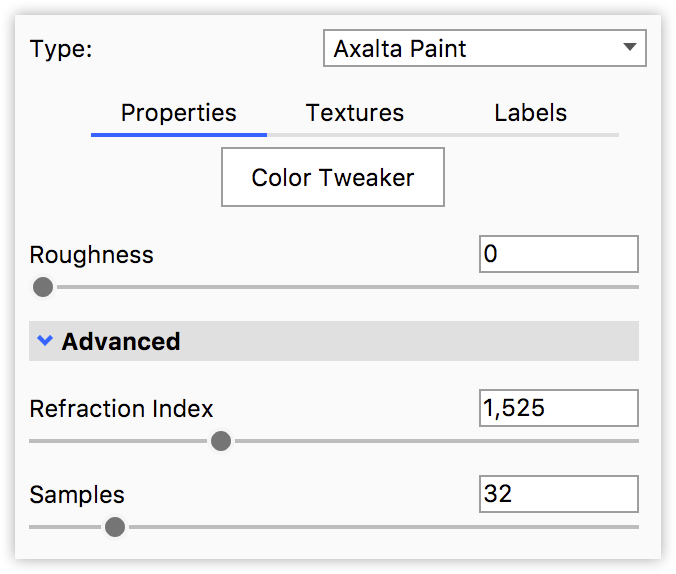The width and height of the screenshot is (676, 574).
Task: Collapse the Advanced section chevron
Action: pos(44,341)
